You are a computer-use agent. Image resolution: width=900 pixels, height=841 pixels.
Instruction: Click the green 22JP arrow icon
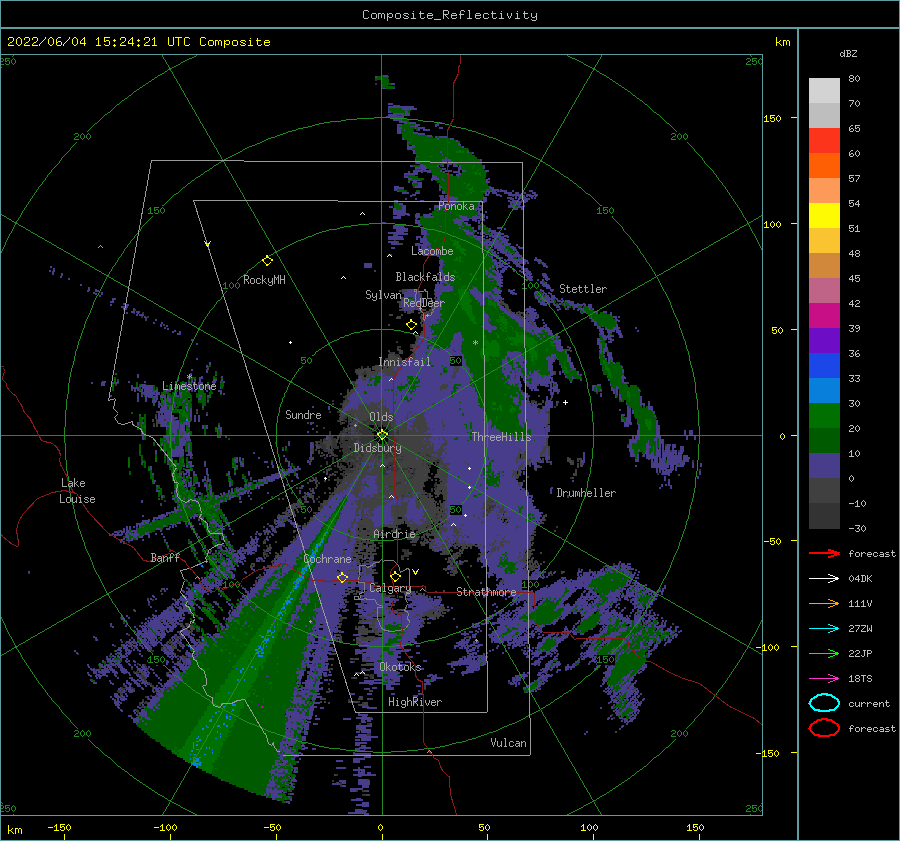824,653
